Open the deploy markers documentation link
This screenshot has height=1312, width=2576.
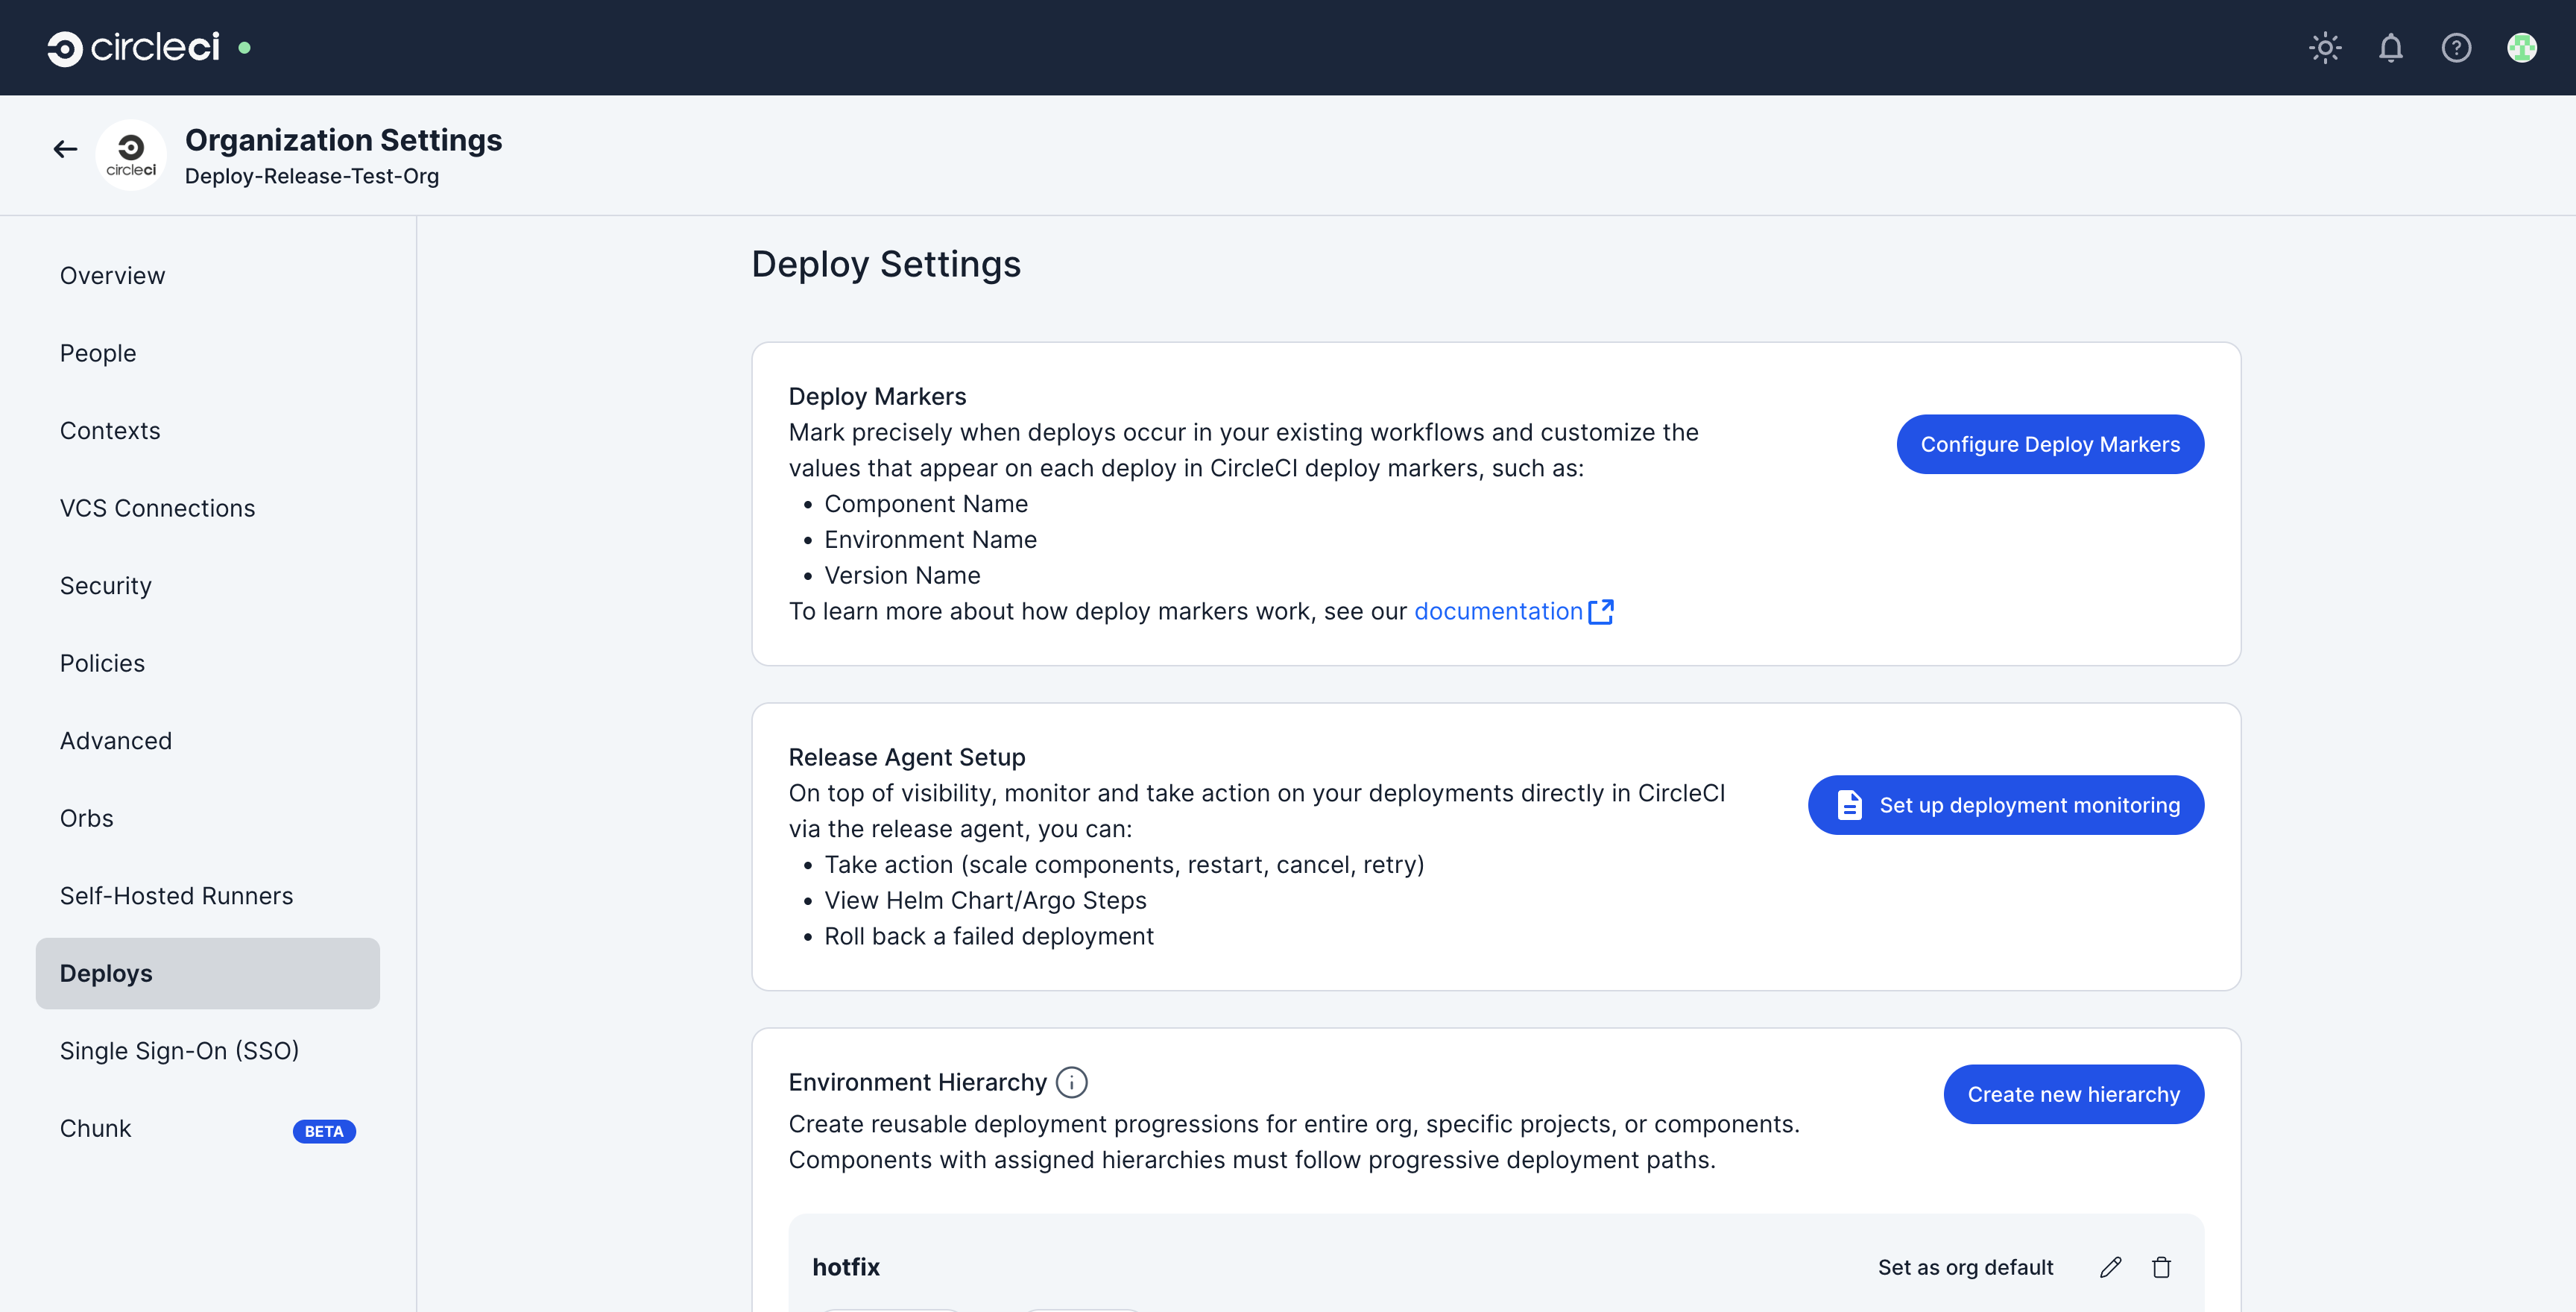(1497, 611)
